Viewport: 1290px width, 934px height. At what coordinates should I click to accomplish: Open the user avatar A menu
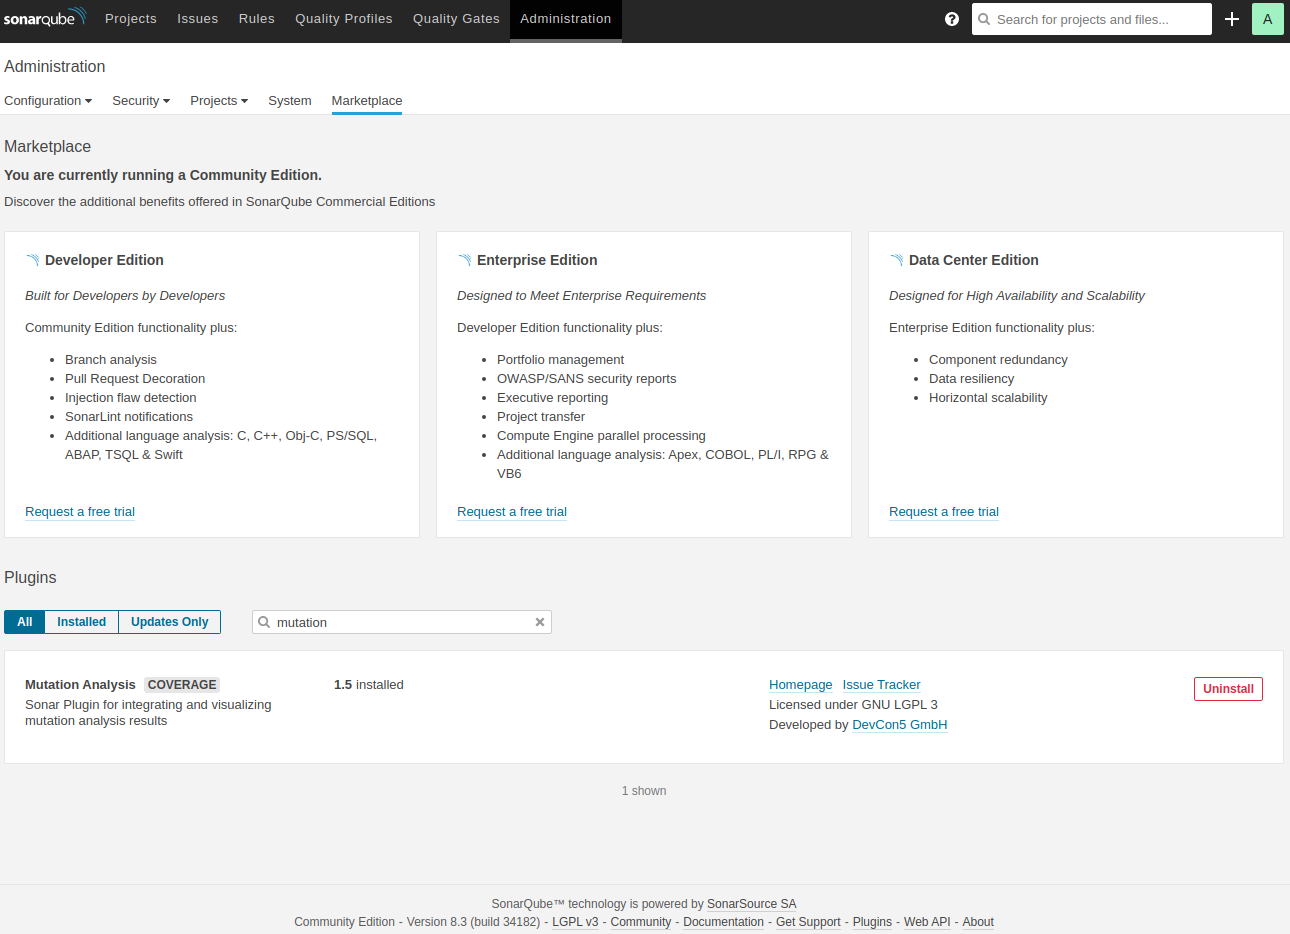pos(1267,19)
